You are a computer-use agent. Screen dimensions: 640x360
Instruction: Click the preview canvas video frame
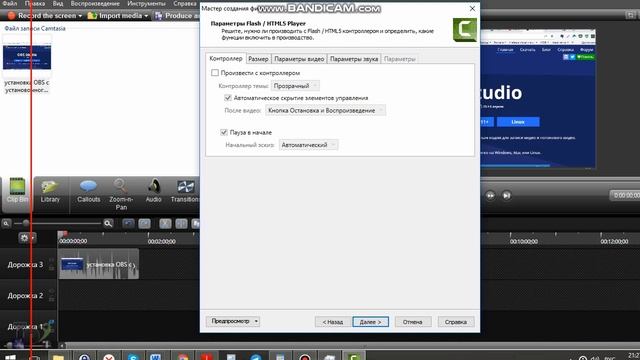pos(538,99)
